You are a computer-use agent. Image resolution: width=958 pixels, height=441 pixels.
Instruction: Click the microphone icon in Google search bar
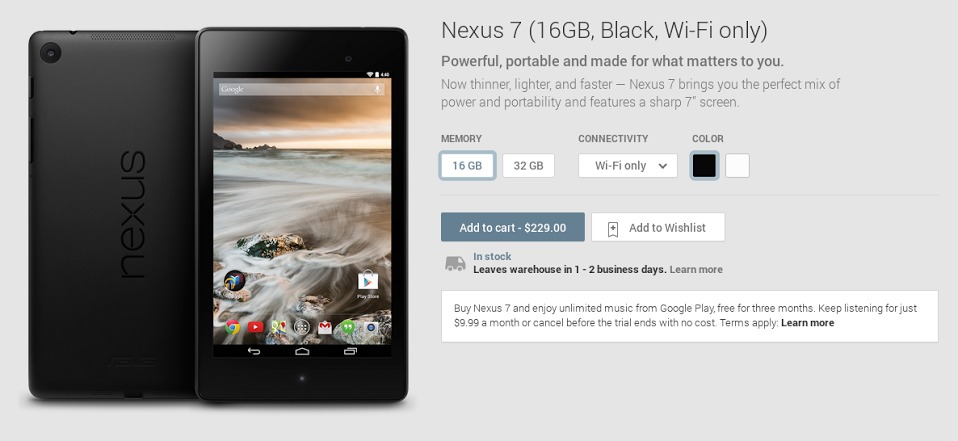378,89
